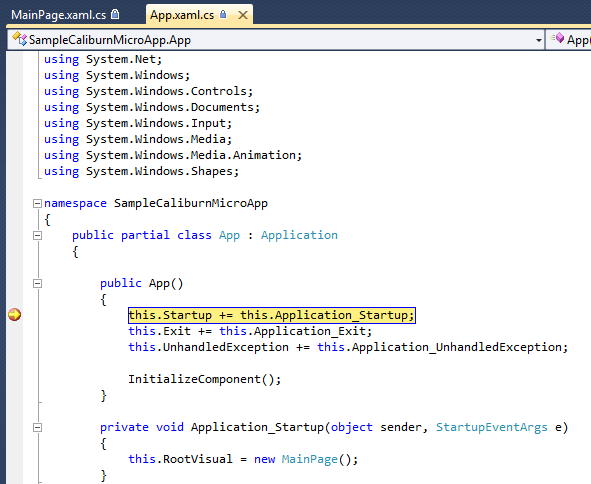Collapse the public partial class App block
591x484 pixels.
click(x=37, y=236)
